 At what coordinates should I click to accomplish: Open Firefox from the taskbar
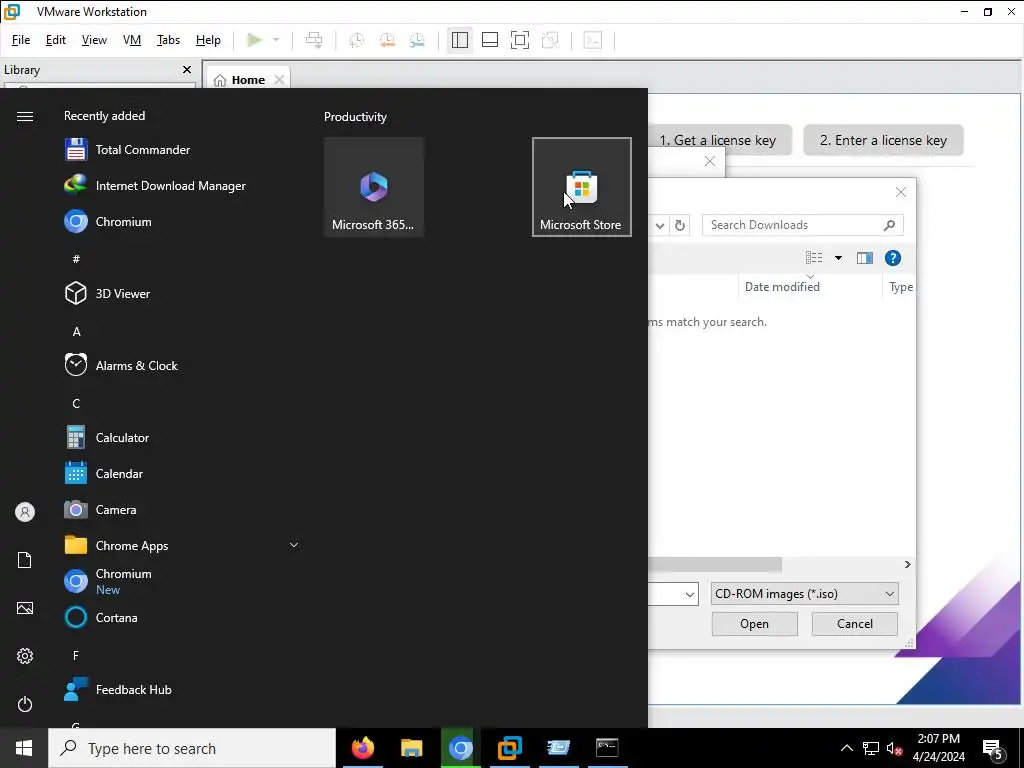362,748
